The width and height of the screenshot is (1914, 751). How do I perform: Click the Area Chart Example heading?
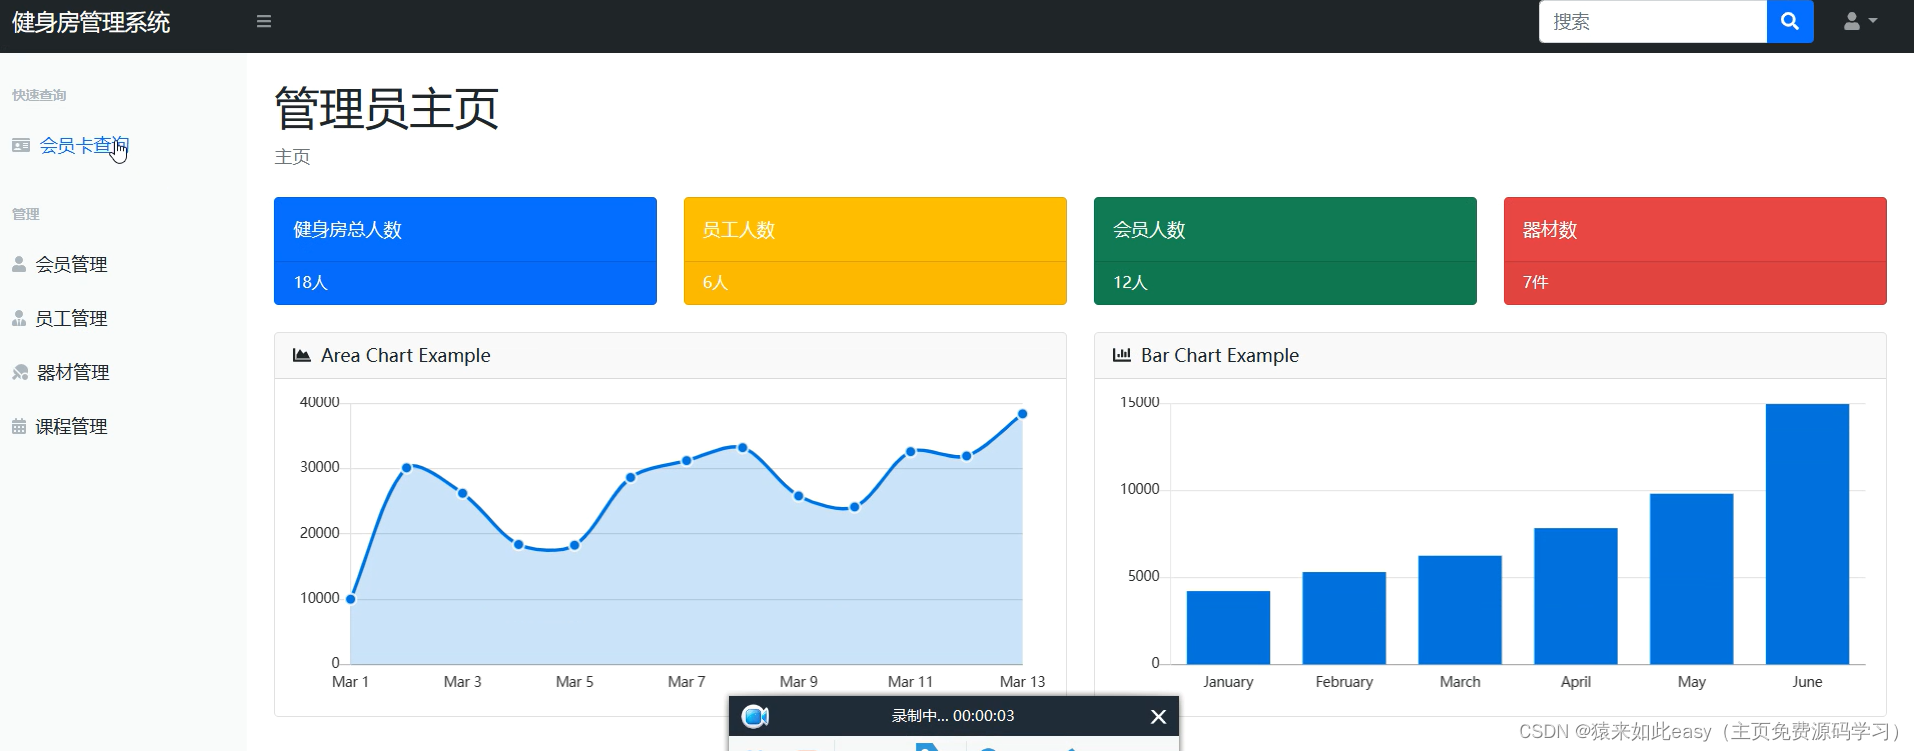tap(406, 356)
